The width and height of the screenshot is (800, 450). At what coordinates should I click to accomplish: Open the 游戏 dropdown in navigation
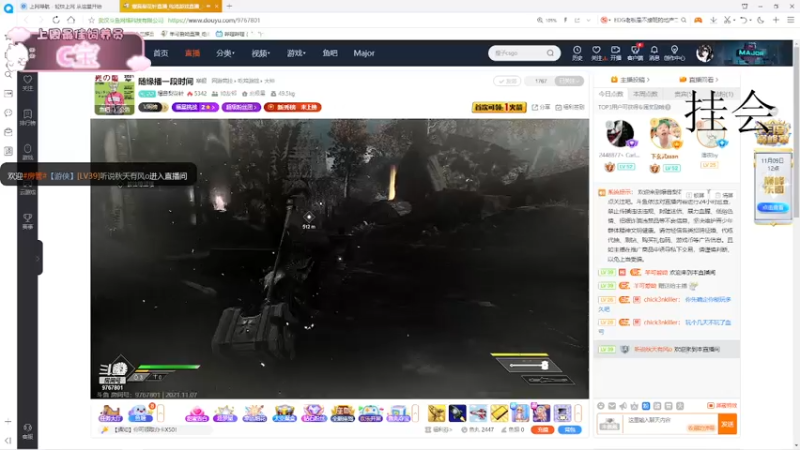coord(296,53)
